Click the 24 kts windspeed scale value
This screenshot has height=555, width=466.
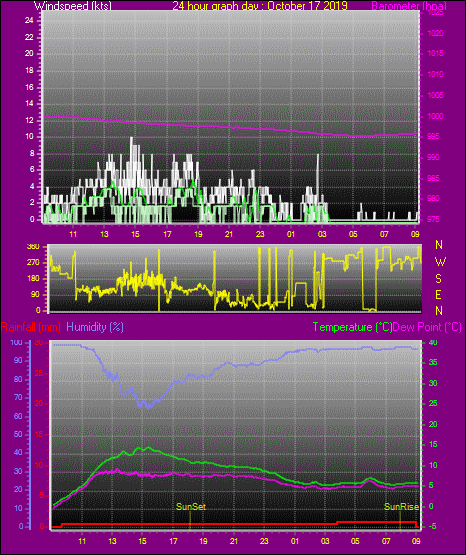tap(29, 21)
